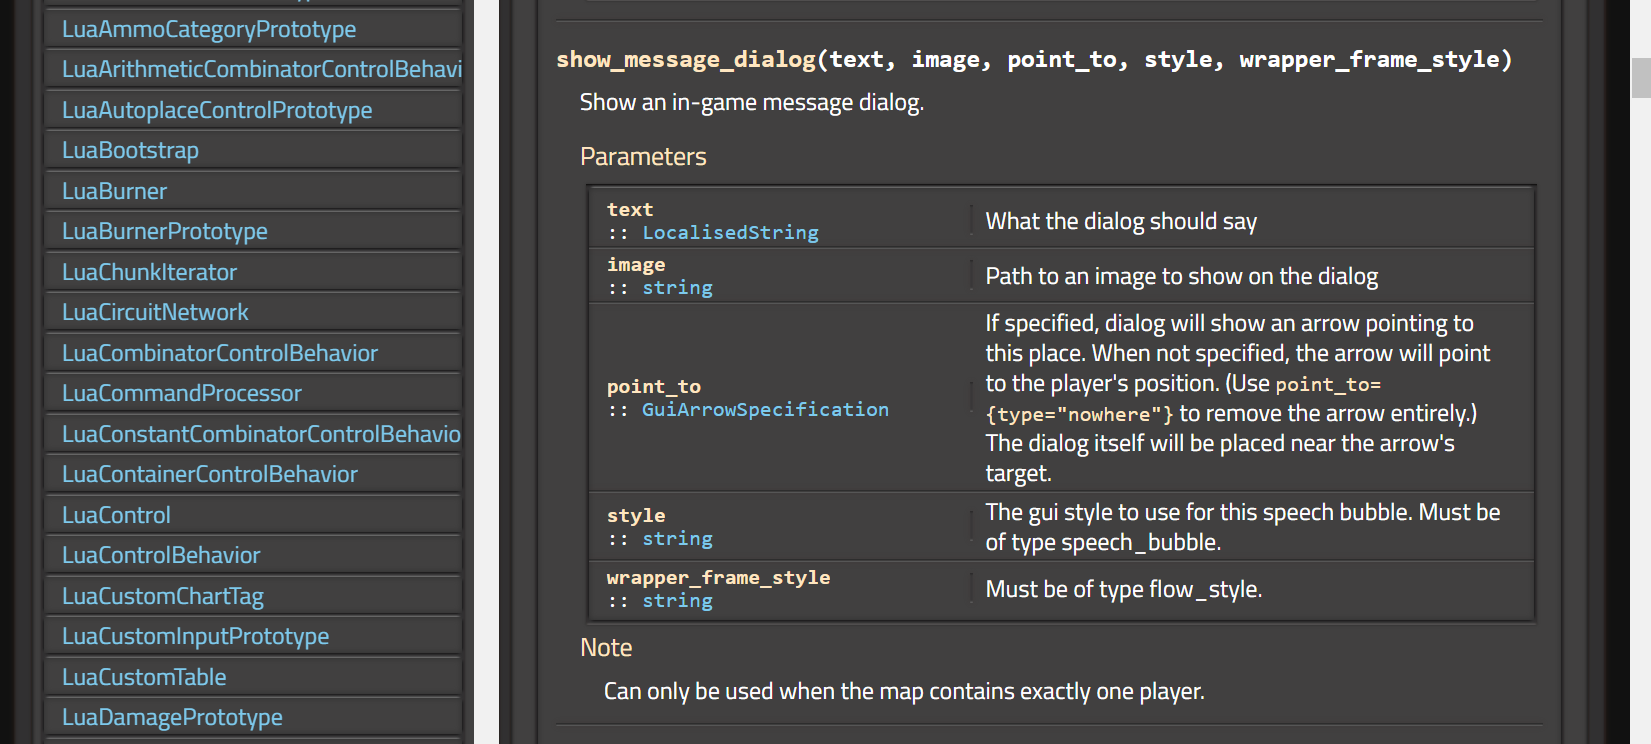Open LuaControl in the sidebar
Screen dimensions: 1651x744
[116, 516]
